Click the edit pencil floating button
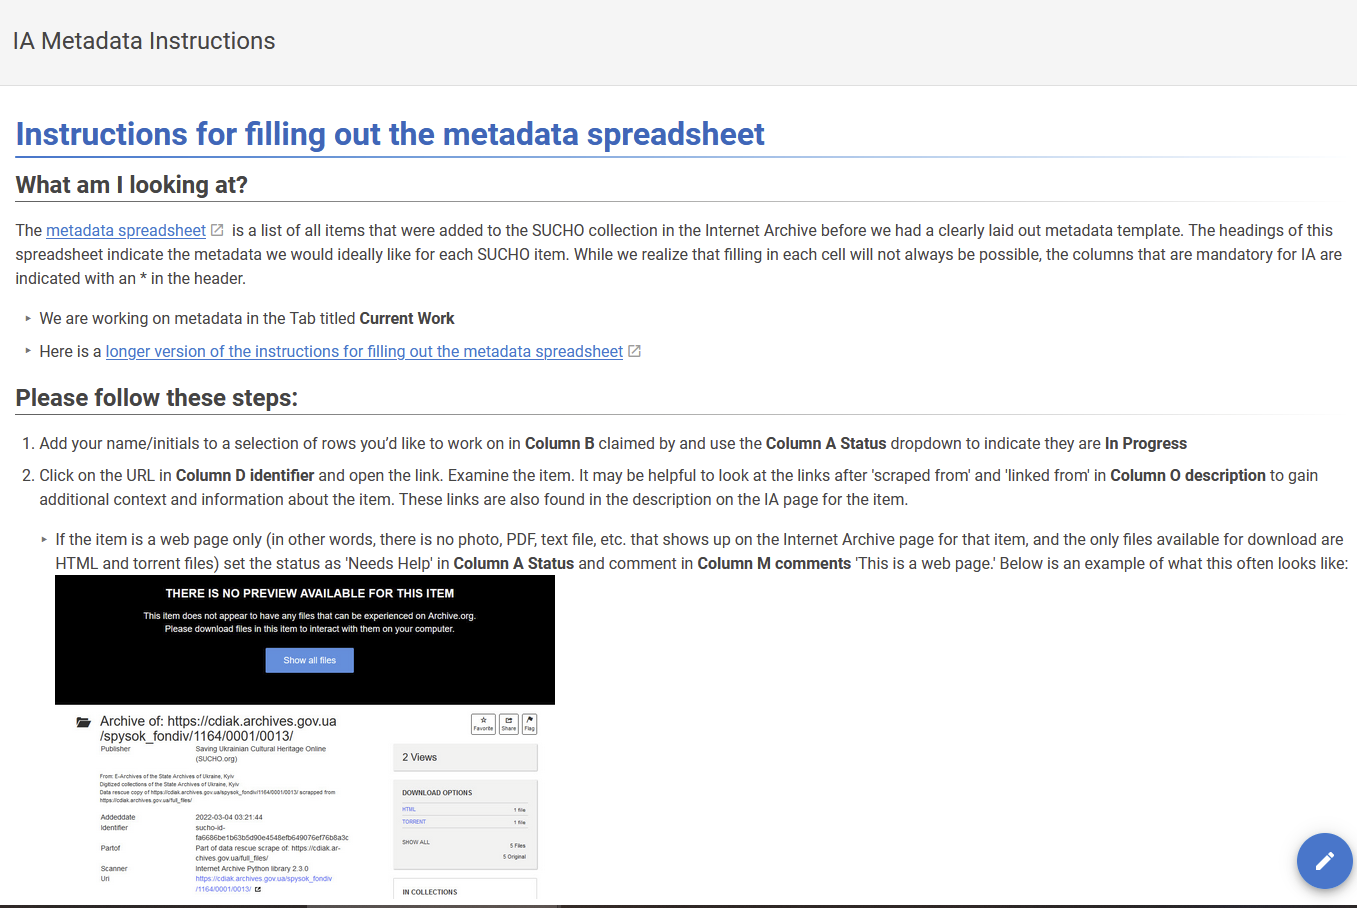The width and height of the screenshot is (1357, 908). (1324, 860)
